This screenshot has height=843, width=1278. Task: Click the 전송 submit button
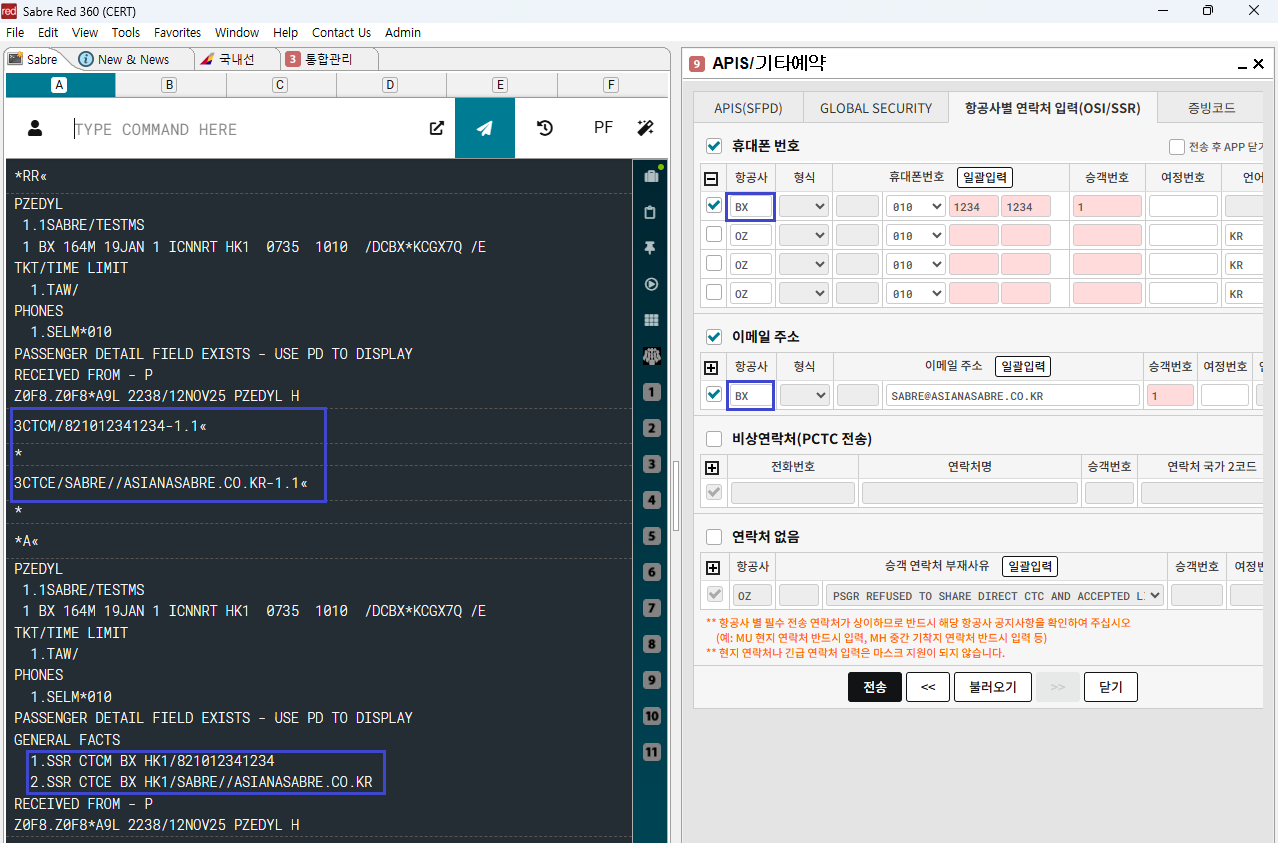click(x=874, y=687)
